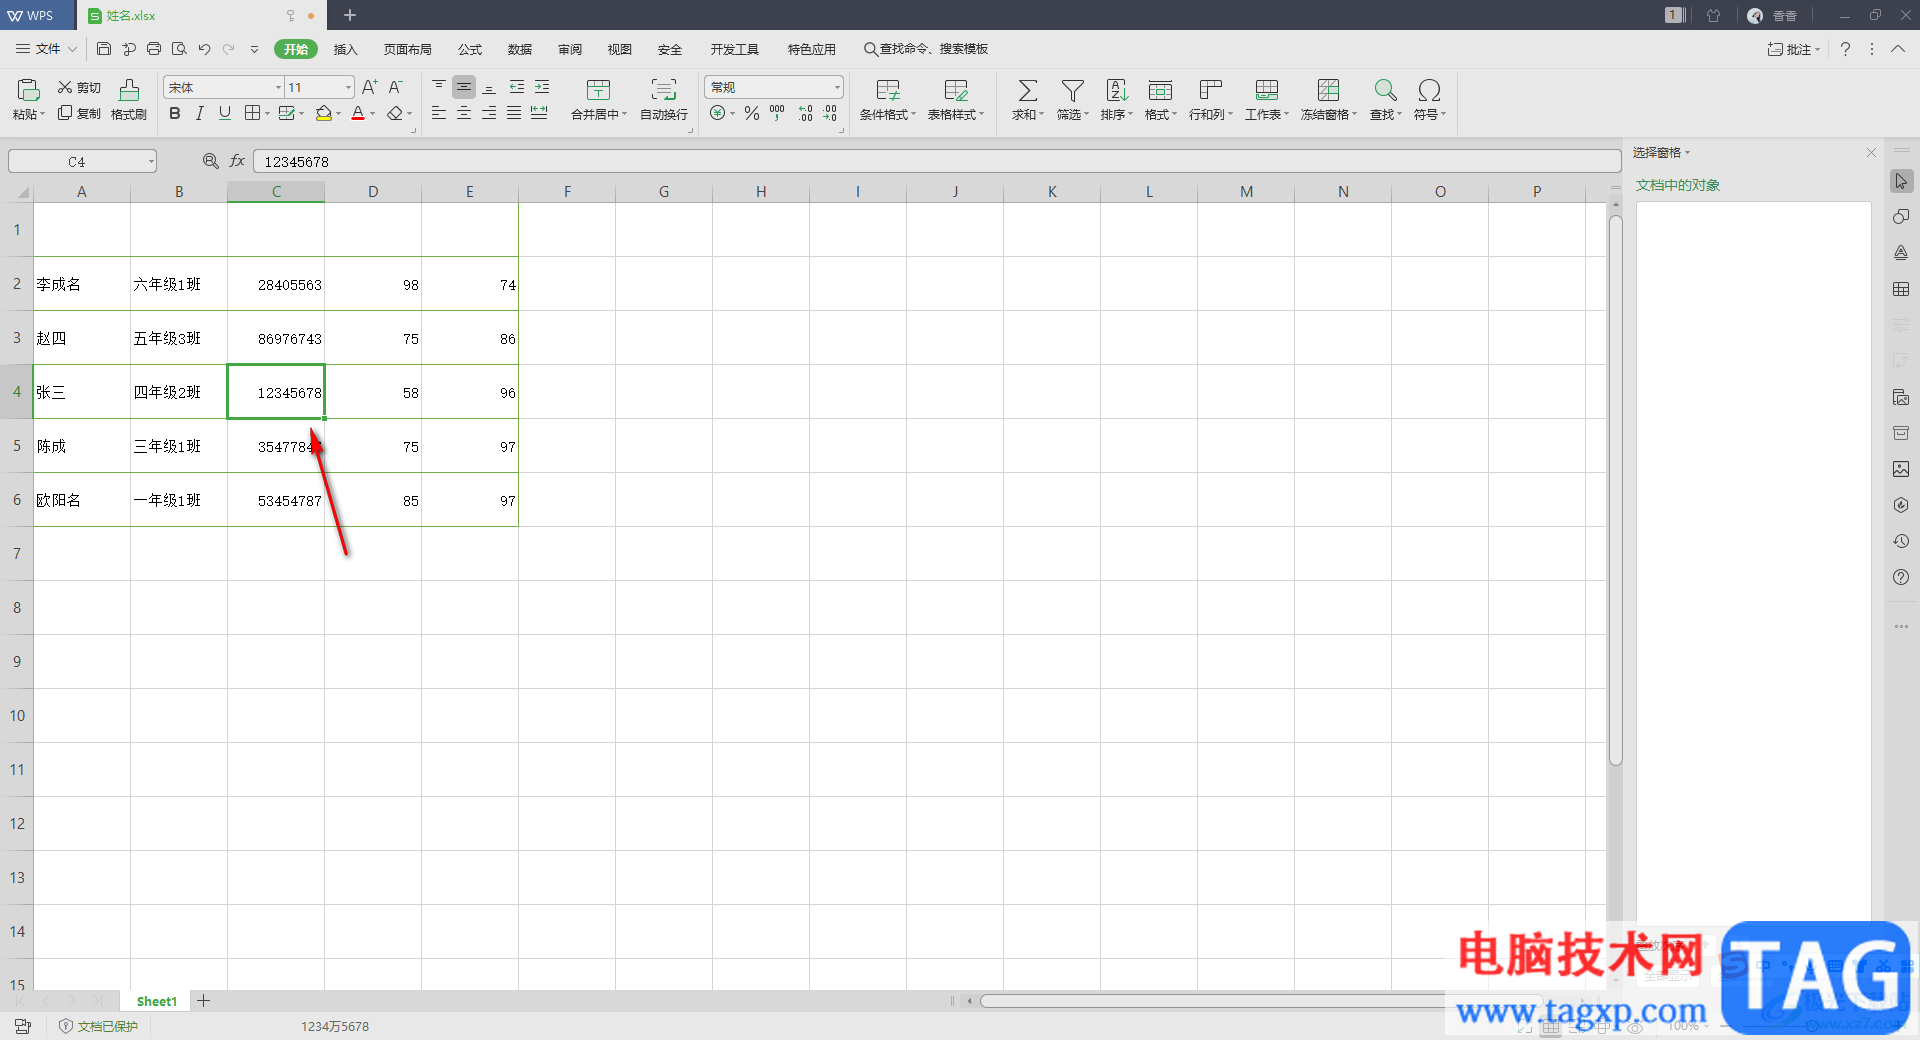Viewport: 1920px width, 1040px height.
Task: Click the AutoSum (求和) sigma icon
Action: coord(1027,90)
